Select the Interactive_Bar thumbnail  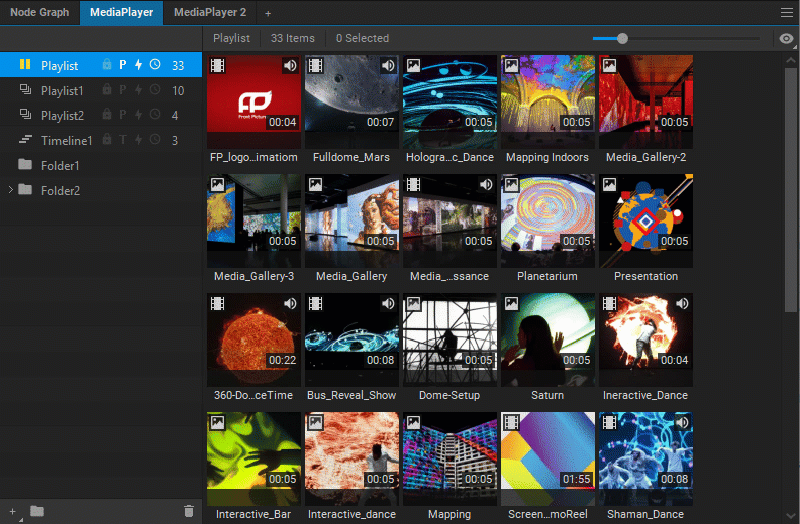(x=254, y=458)
